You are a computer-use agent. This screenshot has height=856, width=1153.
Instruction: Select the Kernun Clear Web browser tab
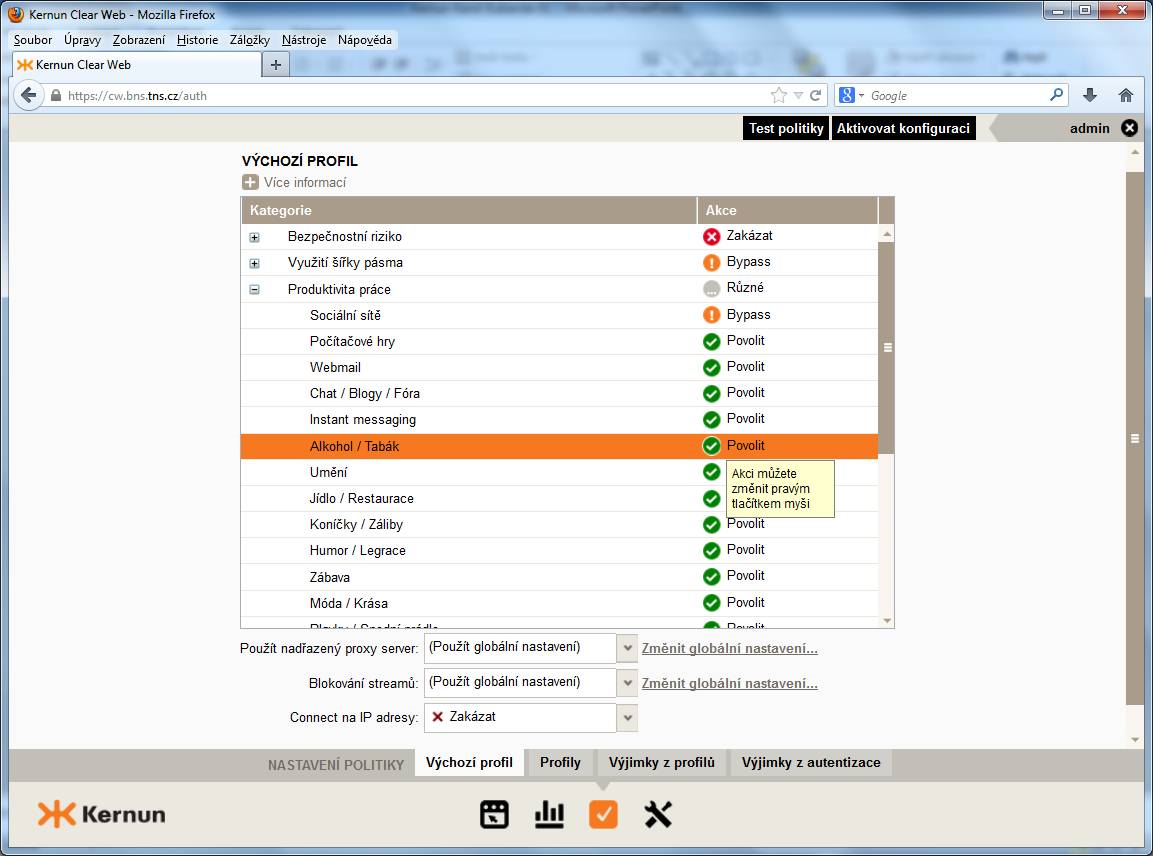(x=138, y=65)
